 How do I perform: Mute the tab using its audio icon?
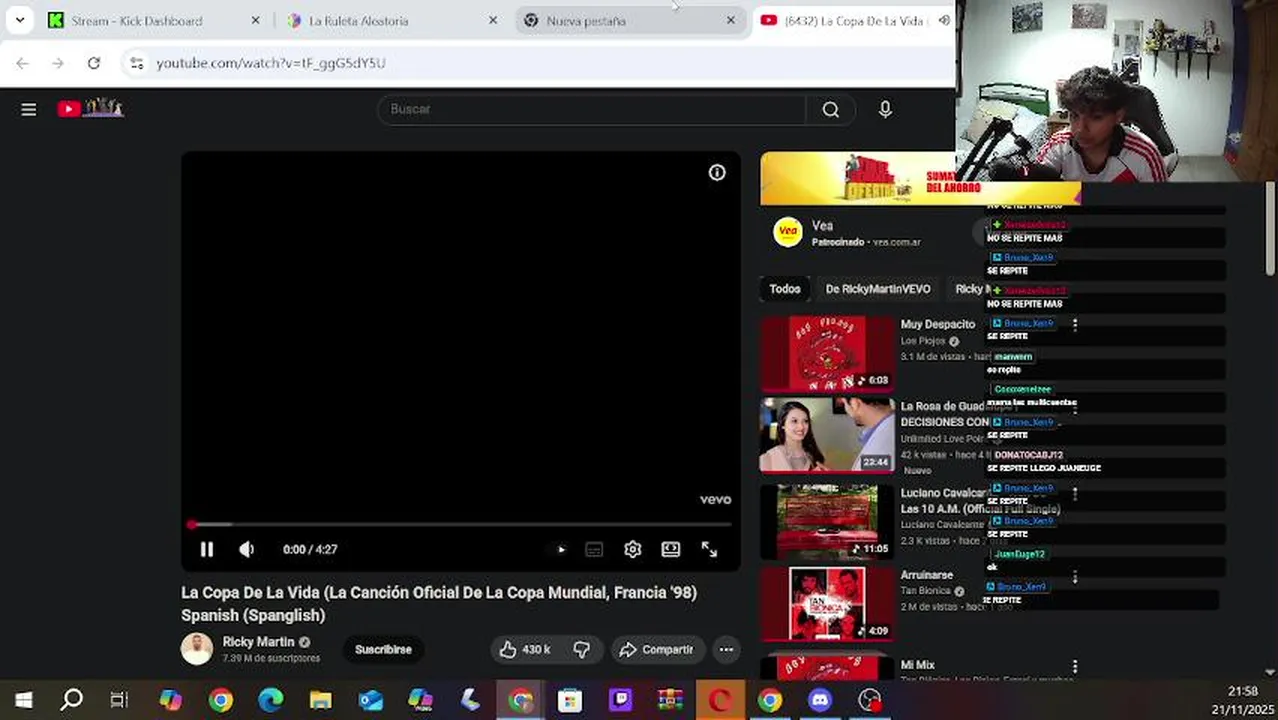tap(944, 20)
